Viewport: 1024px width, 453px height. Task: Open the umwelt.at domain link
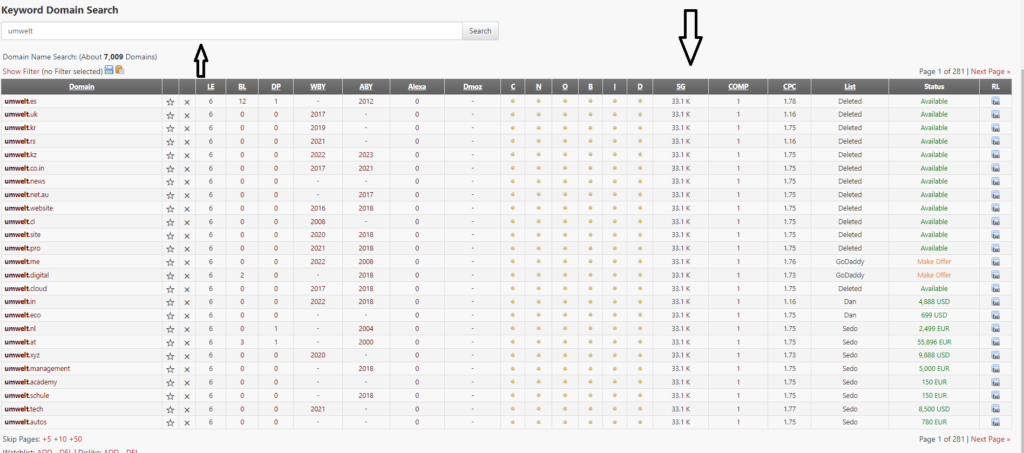[19, 342]
